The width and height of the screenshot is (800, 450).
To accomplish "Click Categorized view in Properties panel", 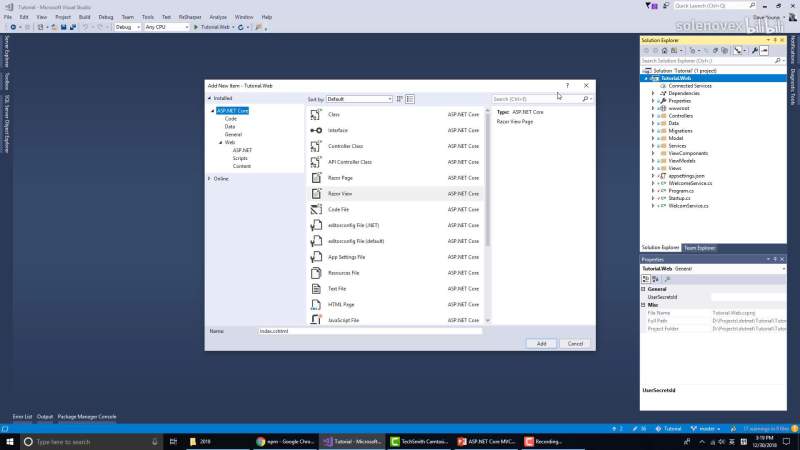I will (x=646, y=279).
